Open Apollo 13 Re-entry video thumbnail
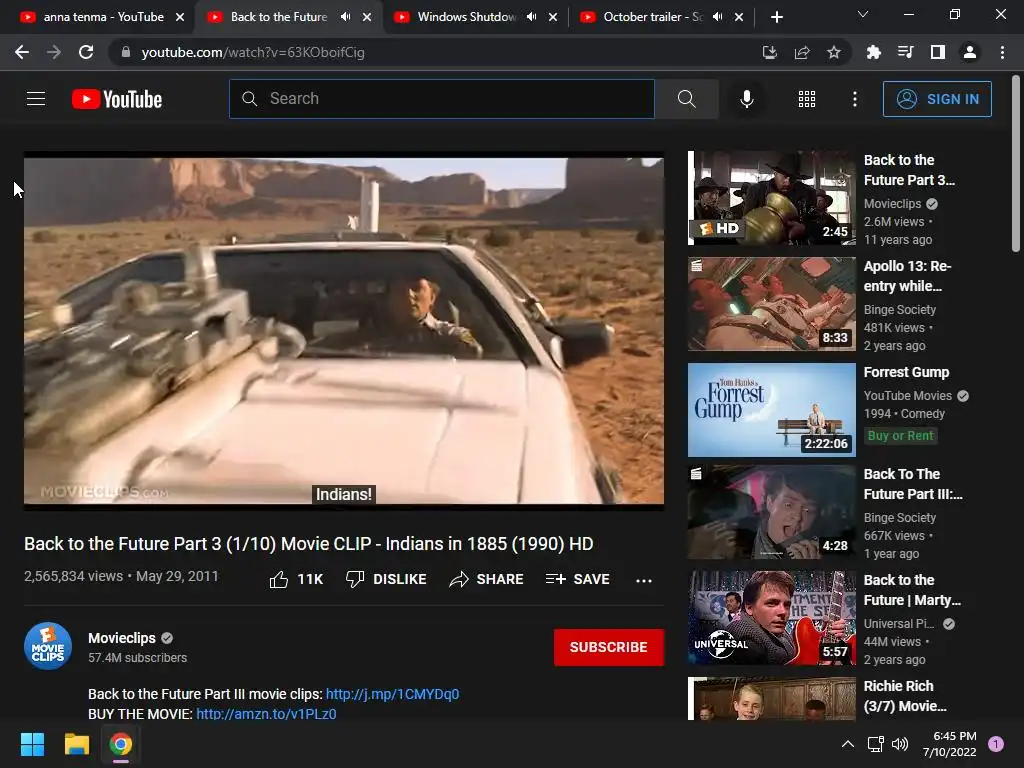 coord(772,304)
